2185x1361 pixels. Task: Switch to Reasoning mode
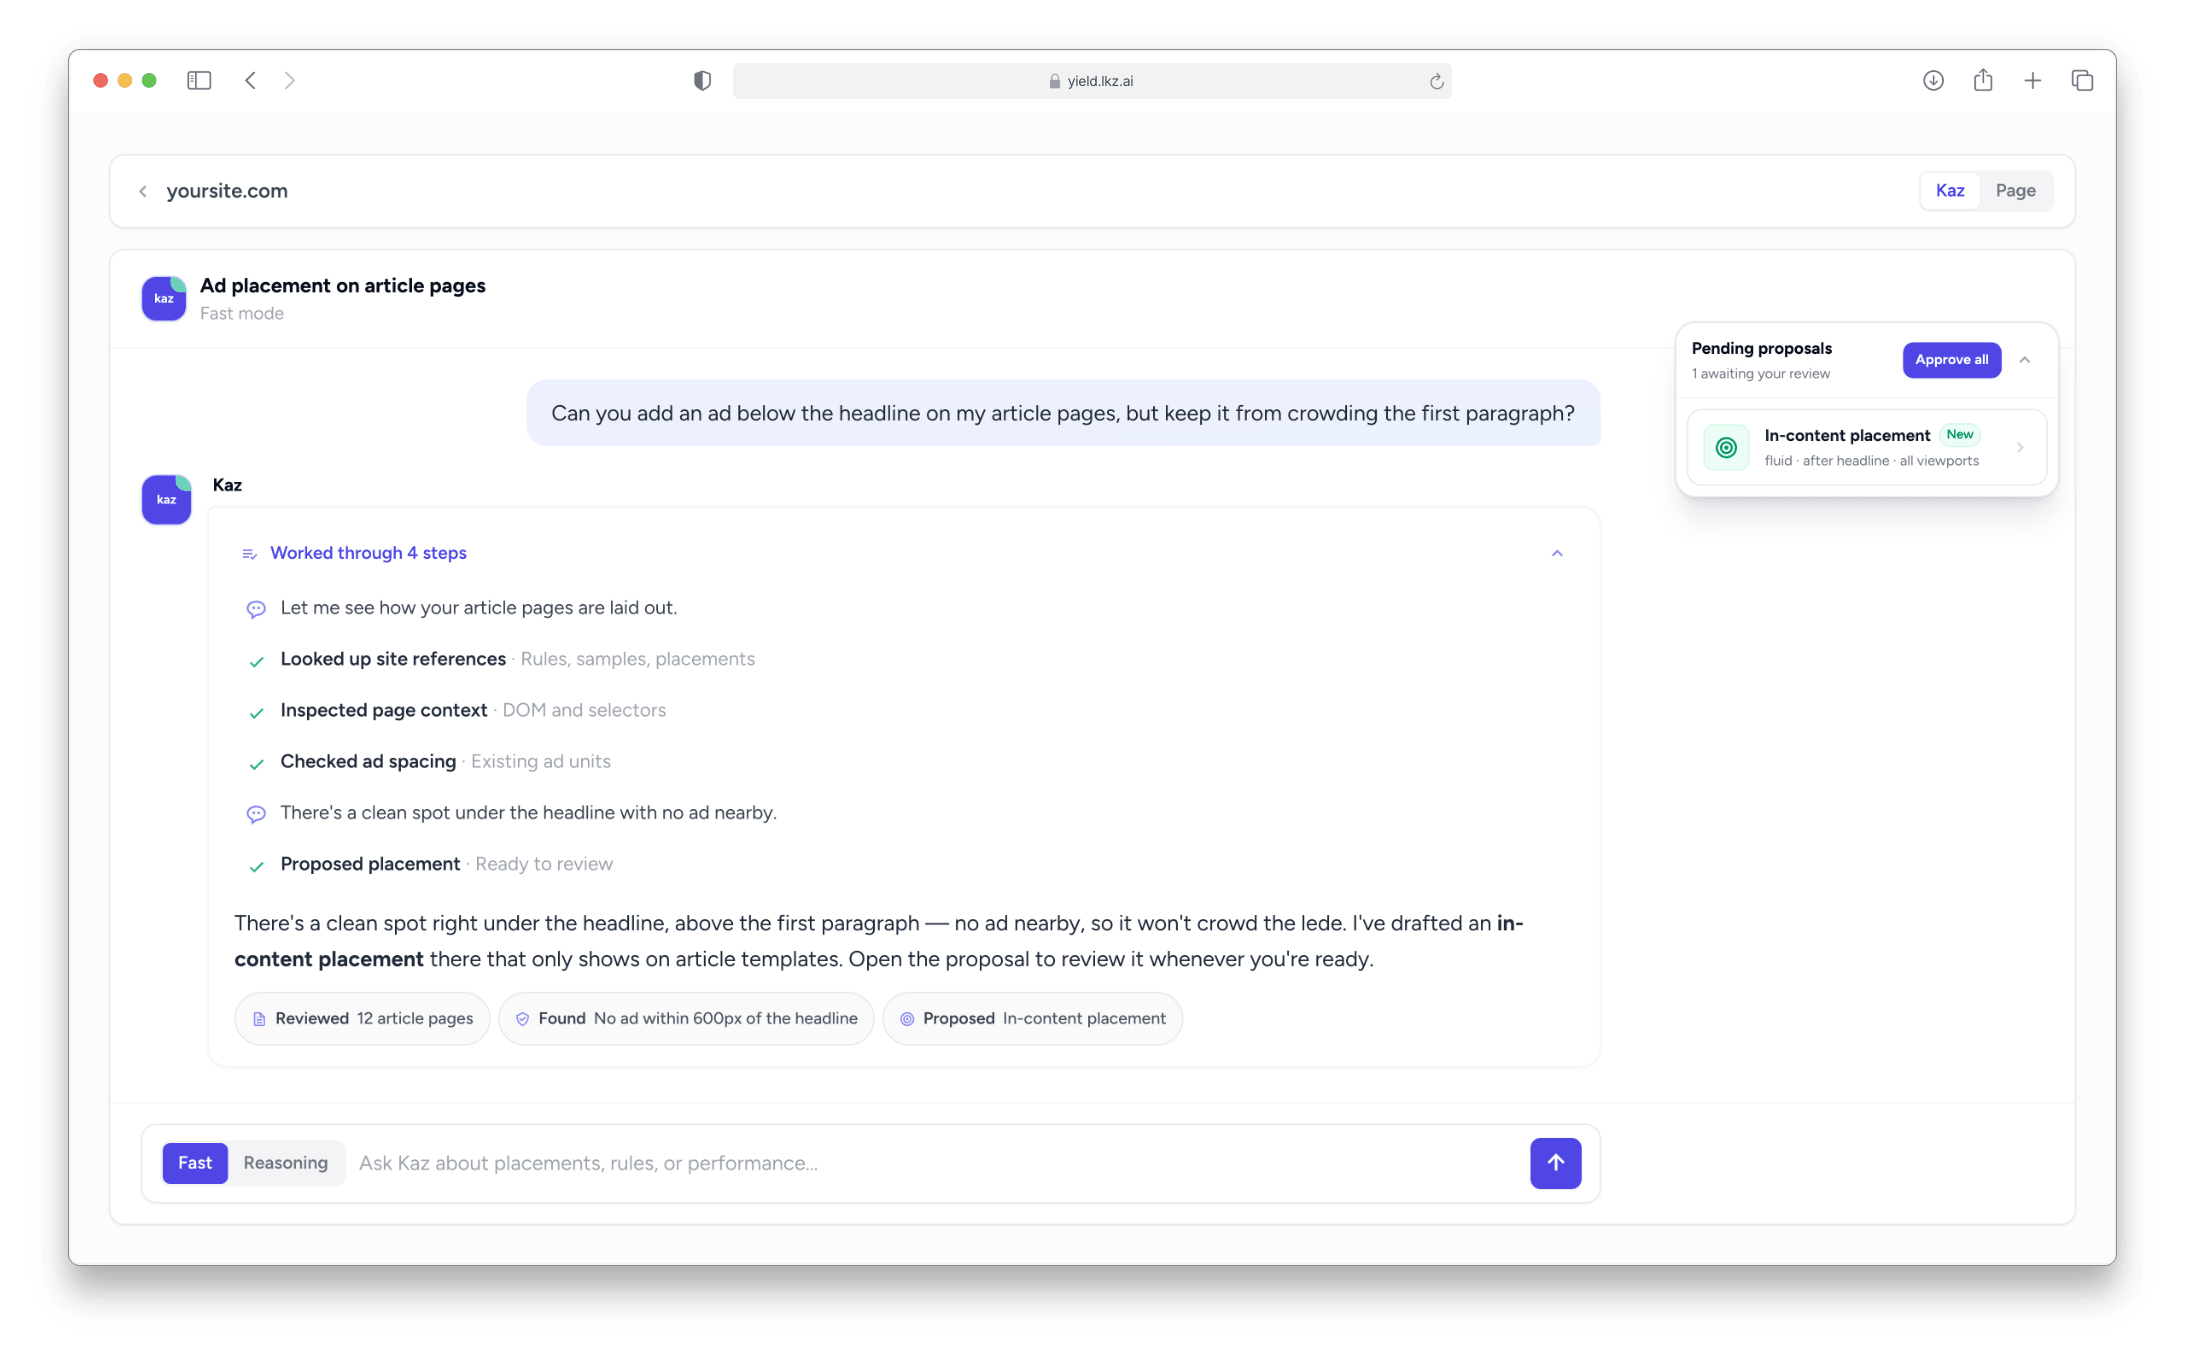pos(285,1163)
